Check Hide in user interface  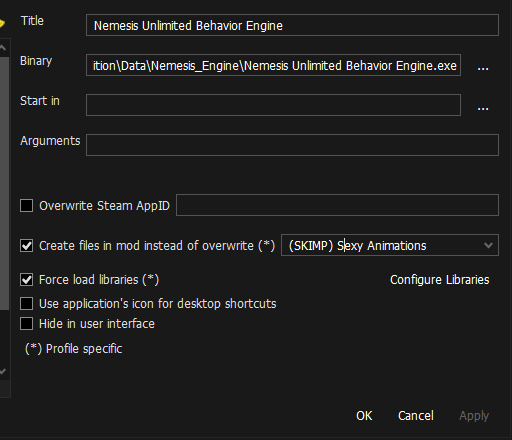[27, 324]
